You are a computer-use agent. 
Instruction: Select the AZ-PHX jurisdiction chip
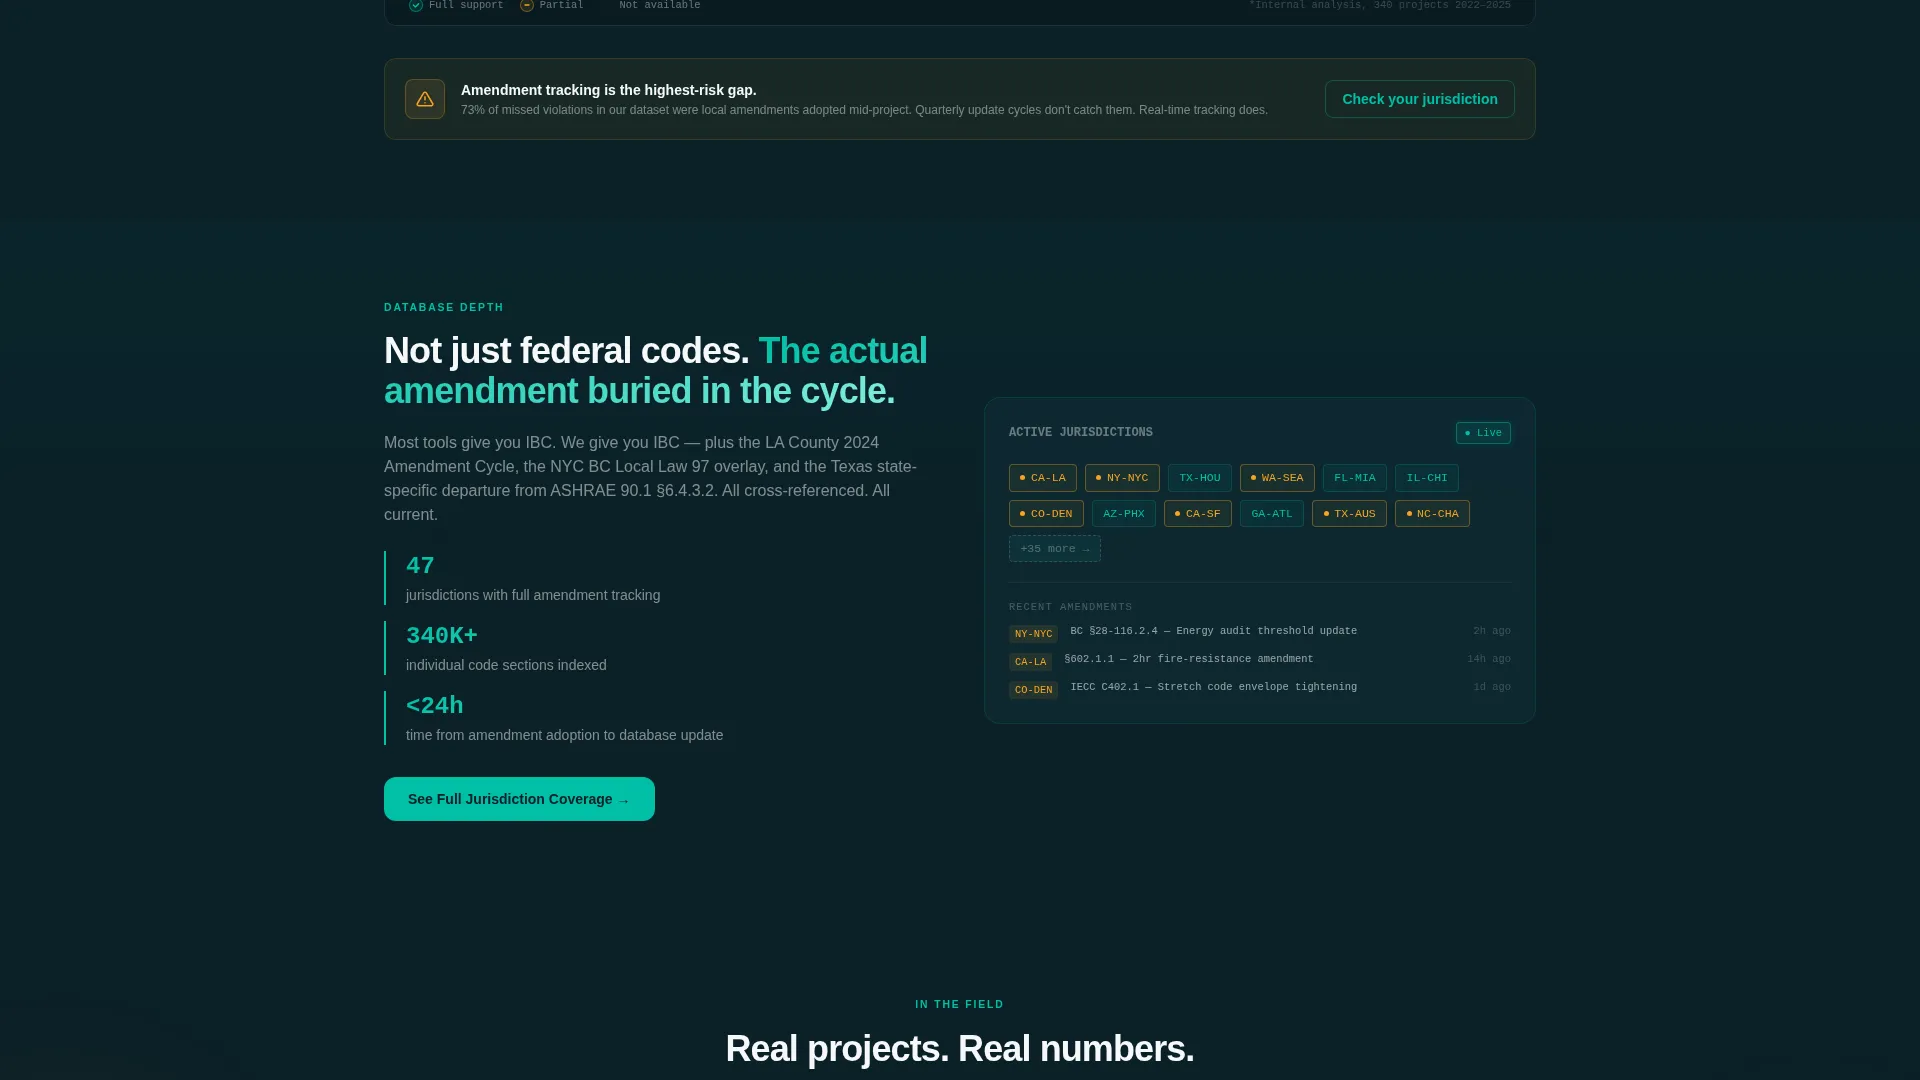tap(1123, 514)
